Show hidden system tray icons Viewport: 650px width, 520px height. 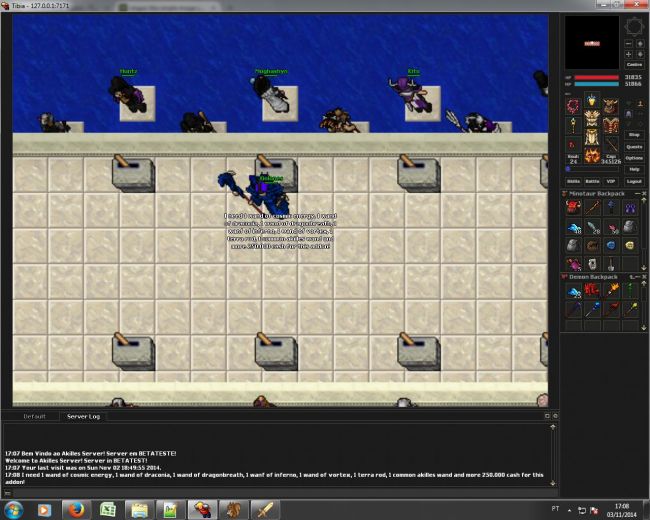pos(569,510)
